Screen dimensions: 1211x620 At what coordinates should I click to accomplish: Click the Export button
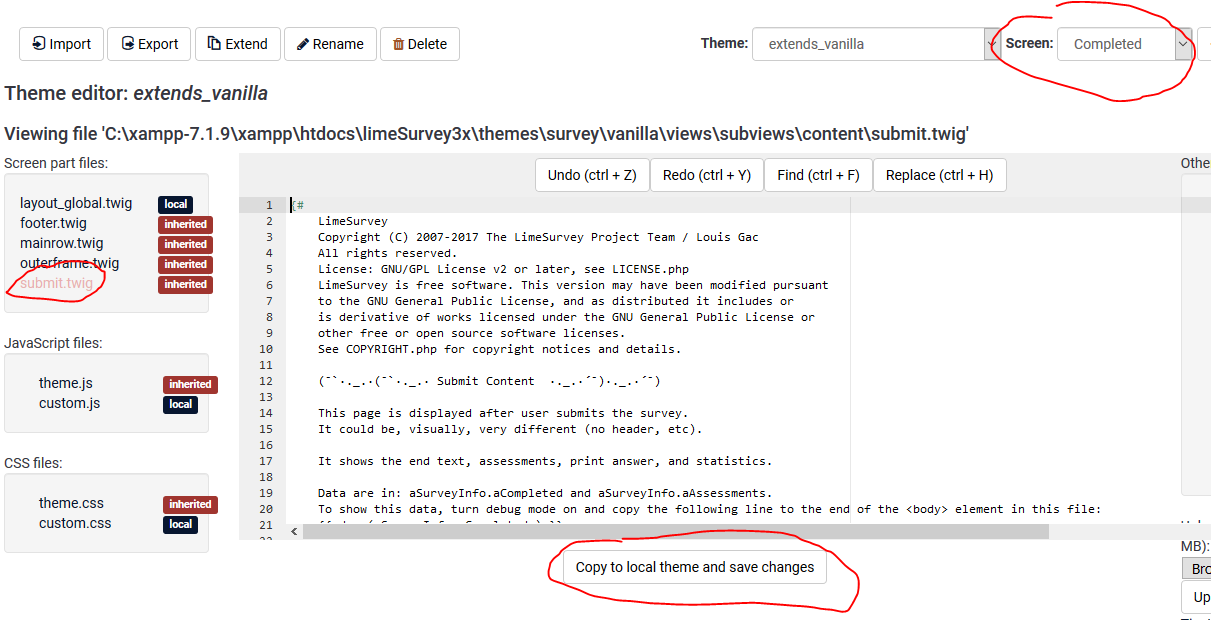pyautogui.click(x=149, y=44)
